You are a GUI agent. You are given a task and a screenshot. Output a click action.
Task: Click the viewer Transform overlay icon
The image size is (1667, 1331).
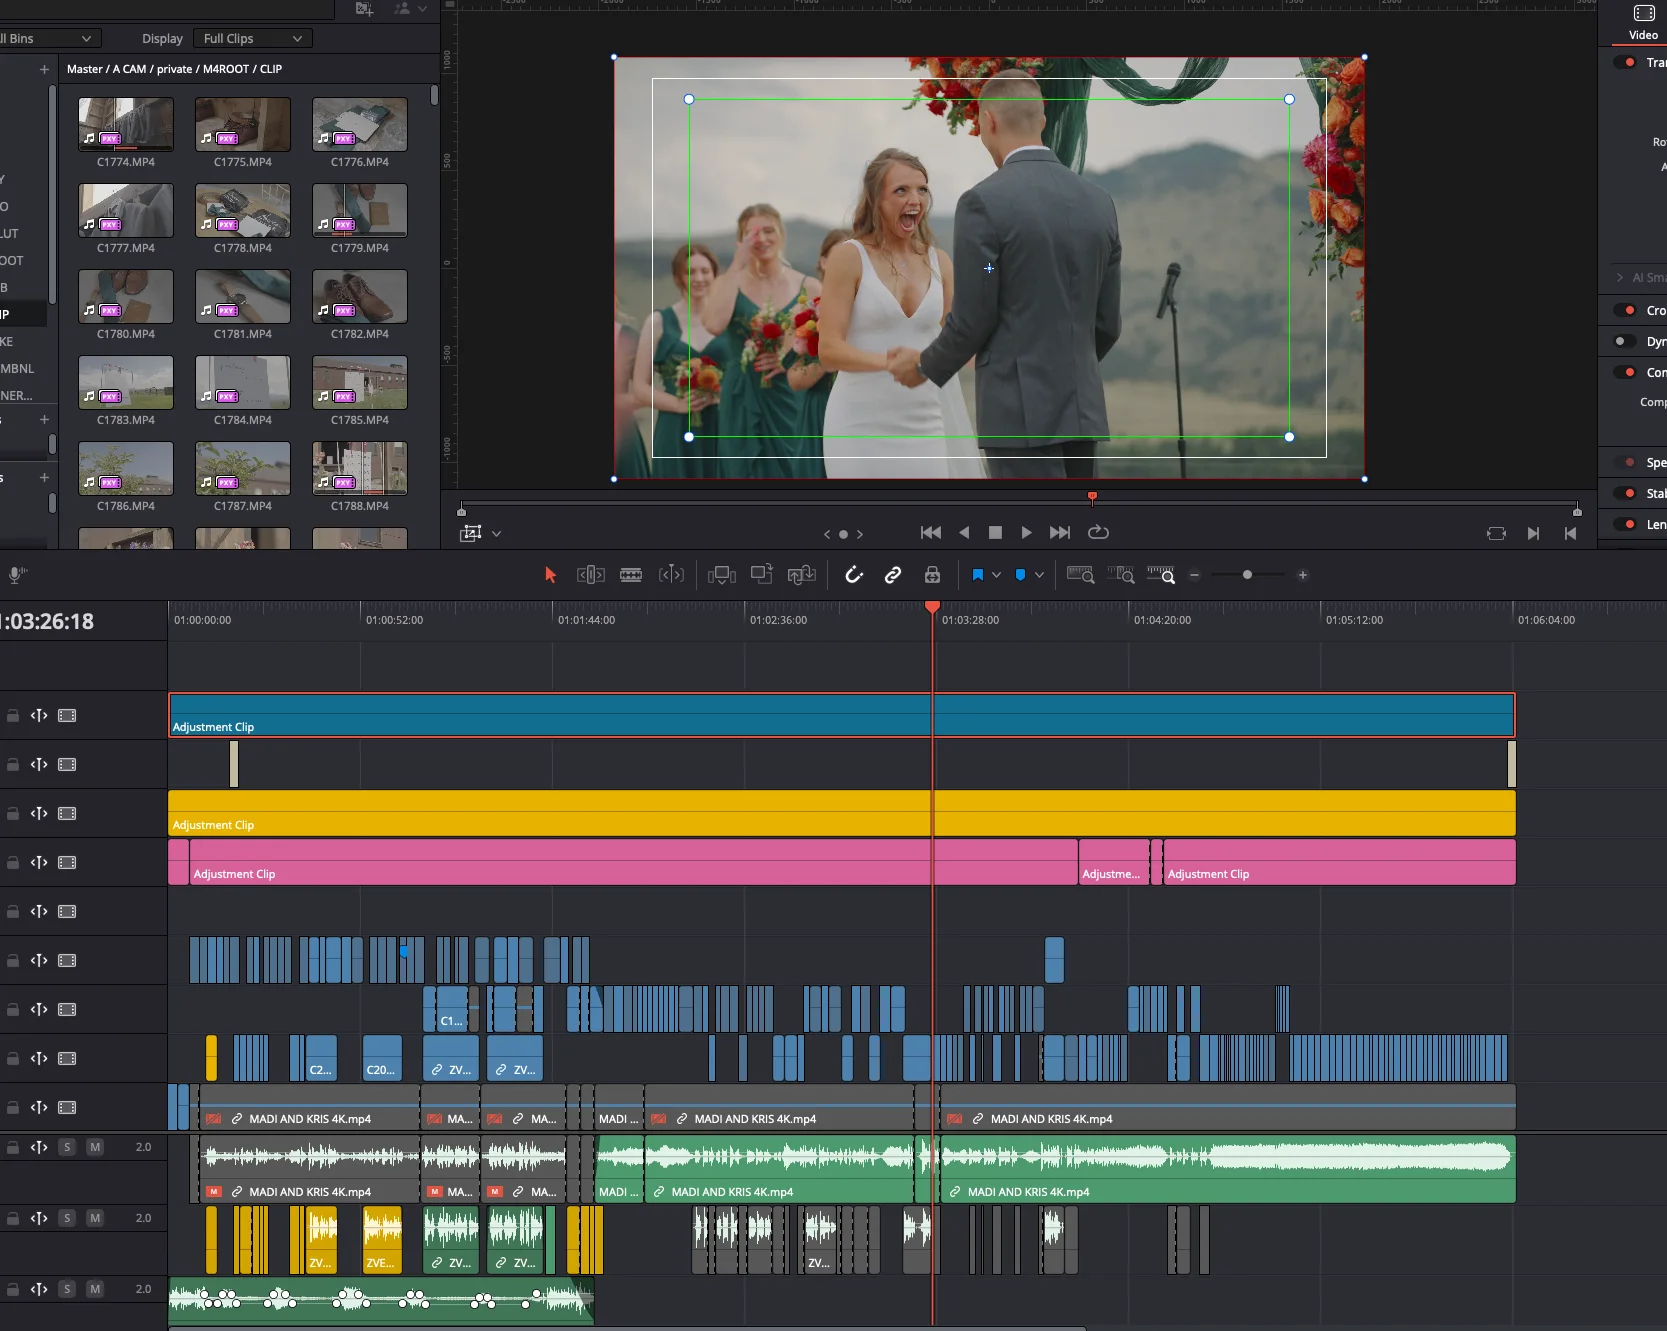[471, 533]
